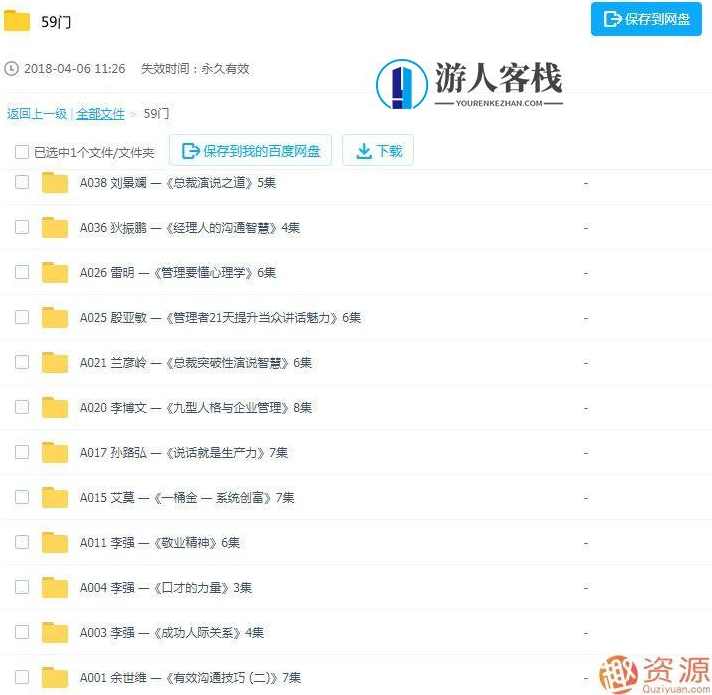Check the box for A001 余世维

click(22, 677)
